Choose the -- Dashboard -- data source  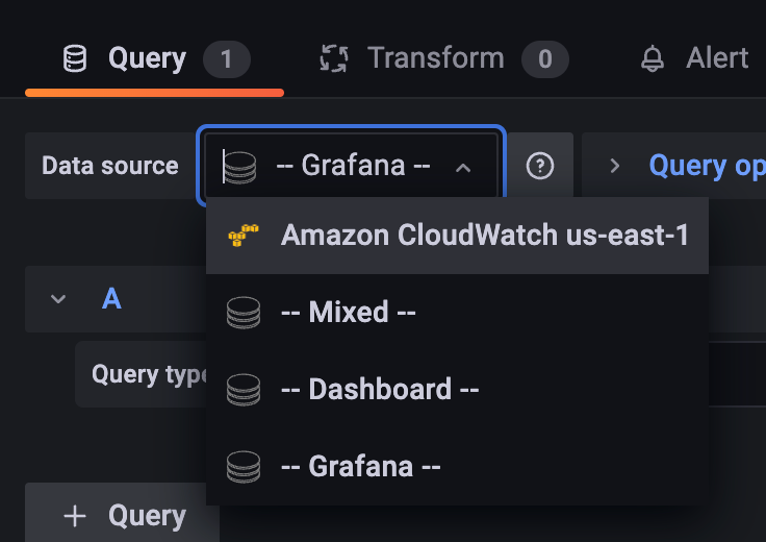coord(457,390)
